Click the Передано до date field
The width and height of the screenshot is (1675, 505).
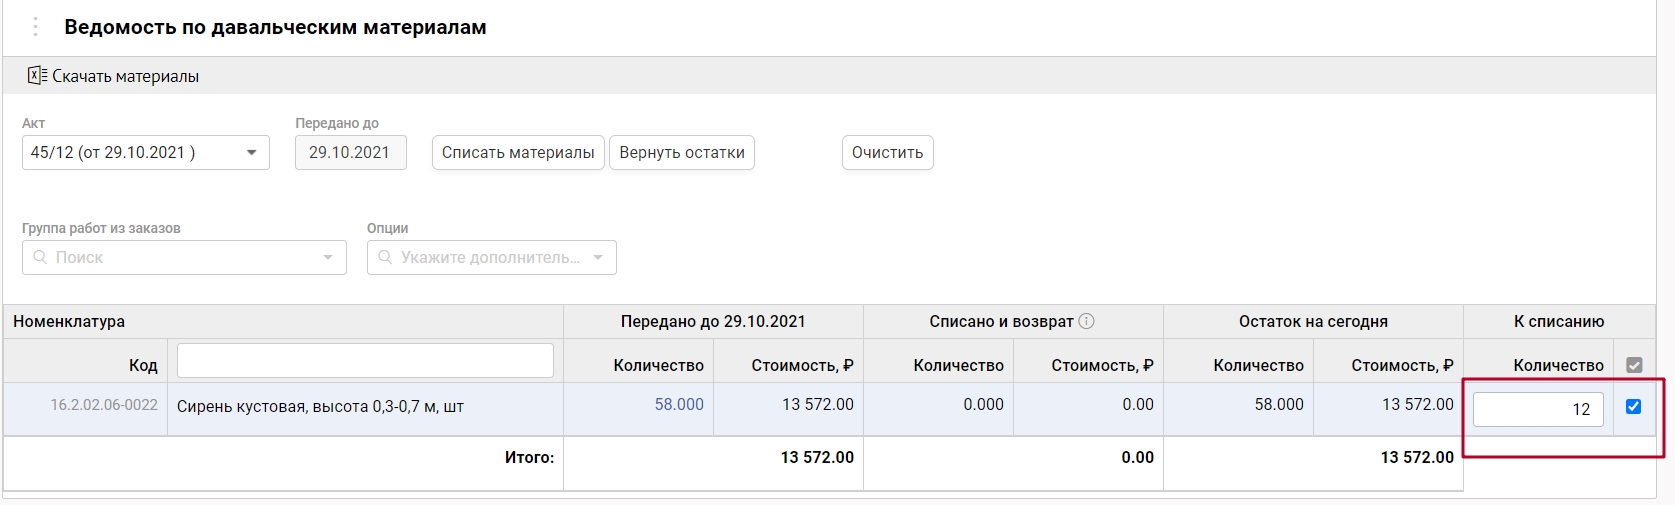pyautogui.click(x=350, y=153)
